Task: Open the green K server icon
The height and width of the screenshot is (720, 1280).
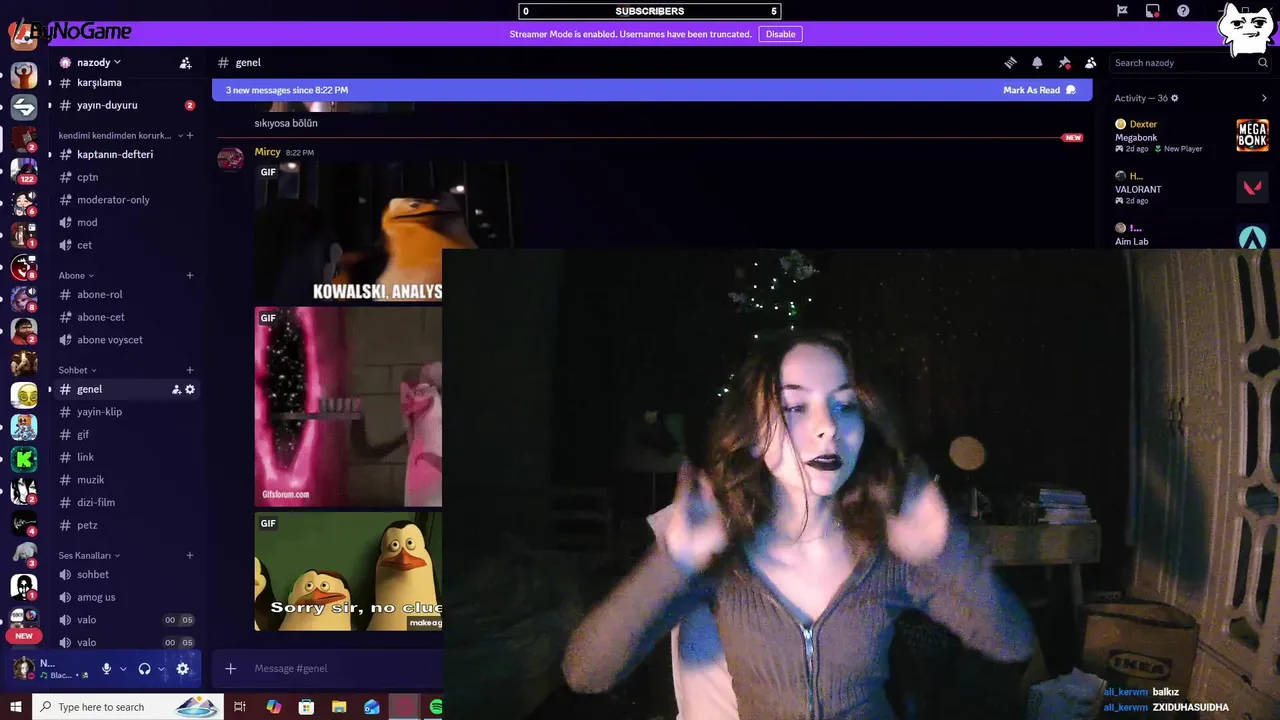Action: tap(24, 459)
